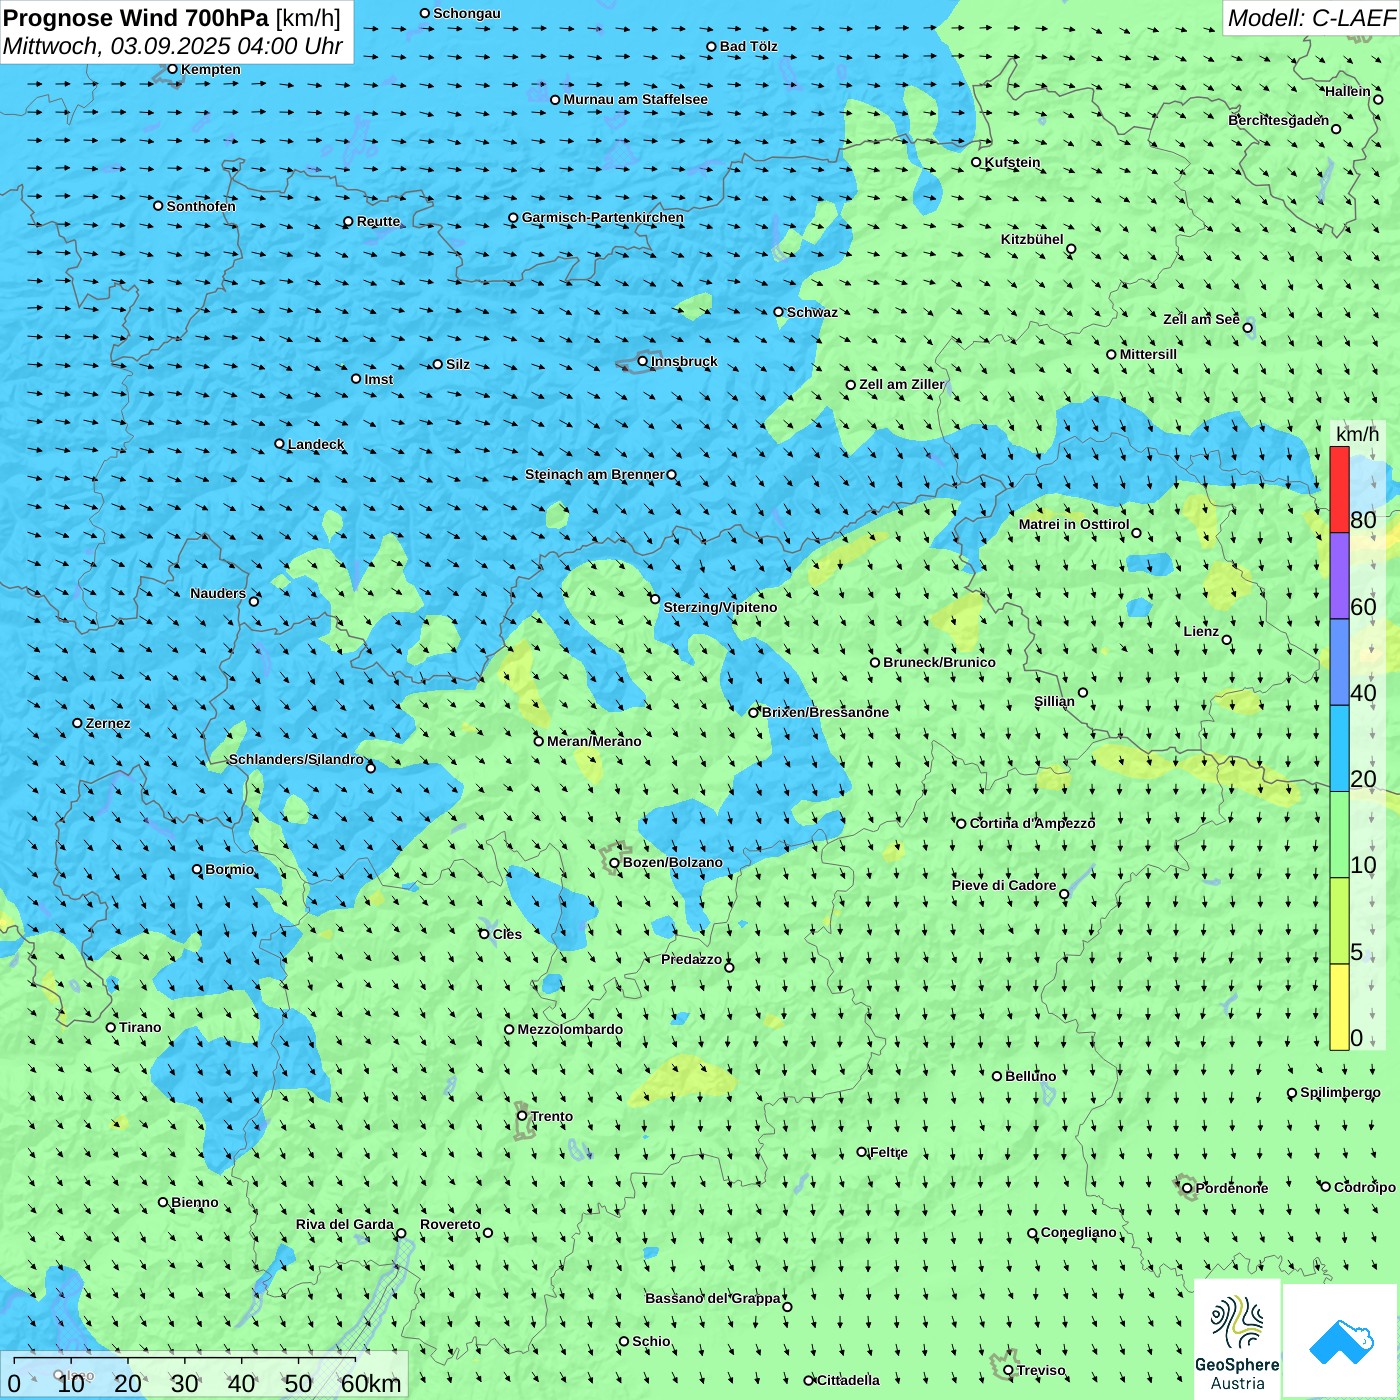Click the Kempten city label
The image size is (1400, 1400).
[x=210, y=69]
